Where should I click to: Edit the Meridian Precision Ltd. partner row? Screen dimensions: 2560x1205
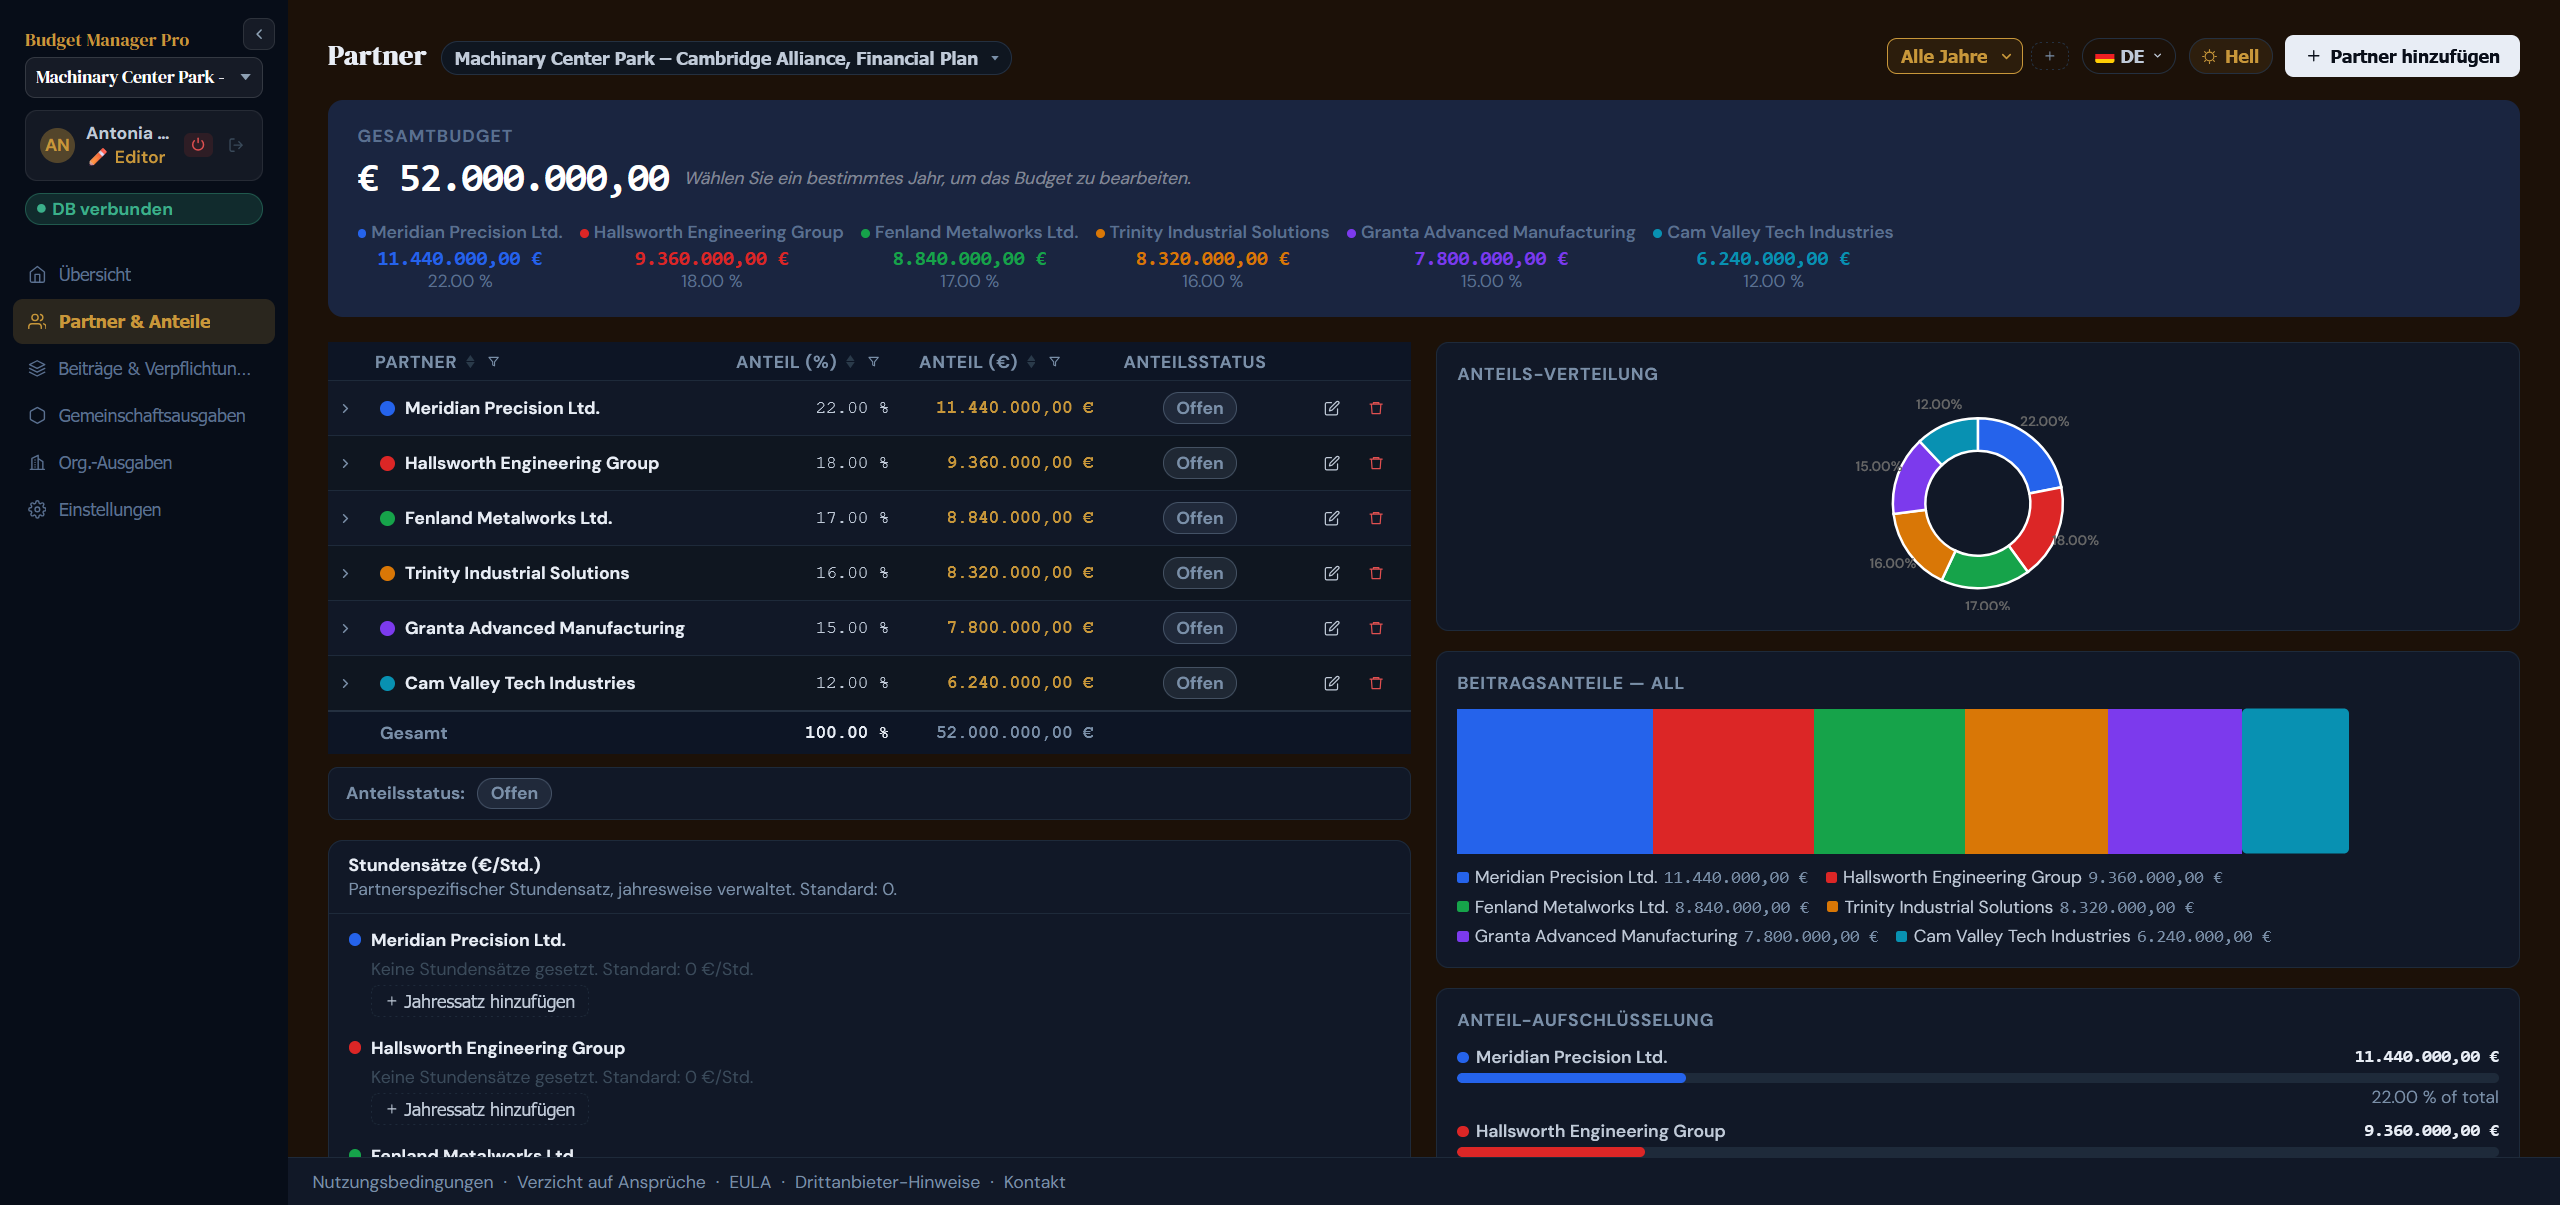tap(1331, 408)
